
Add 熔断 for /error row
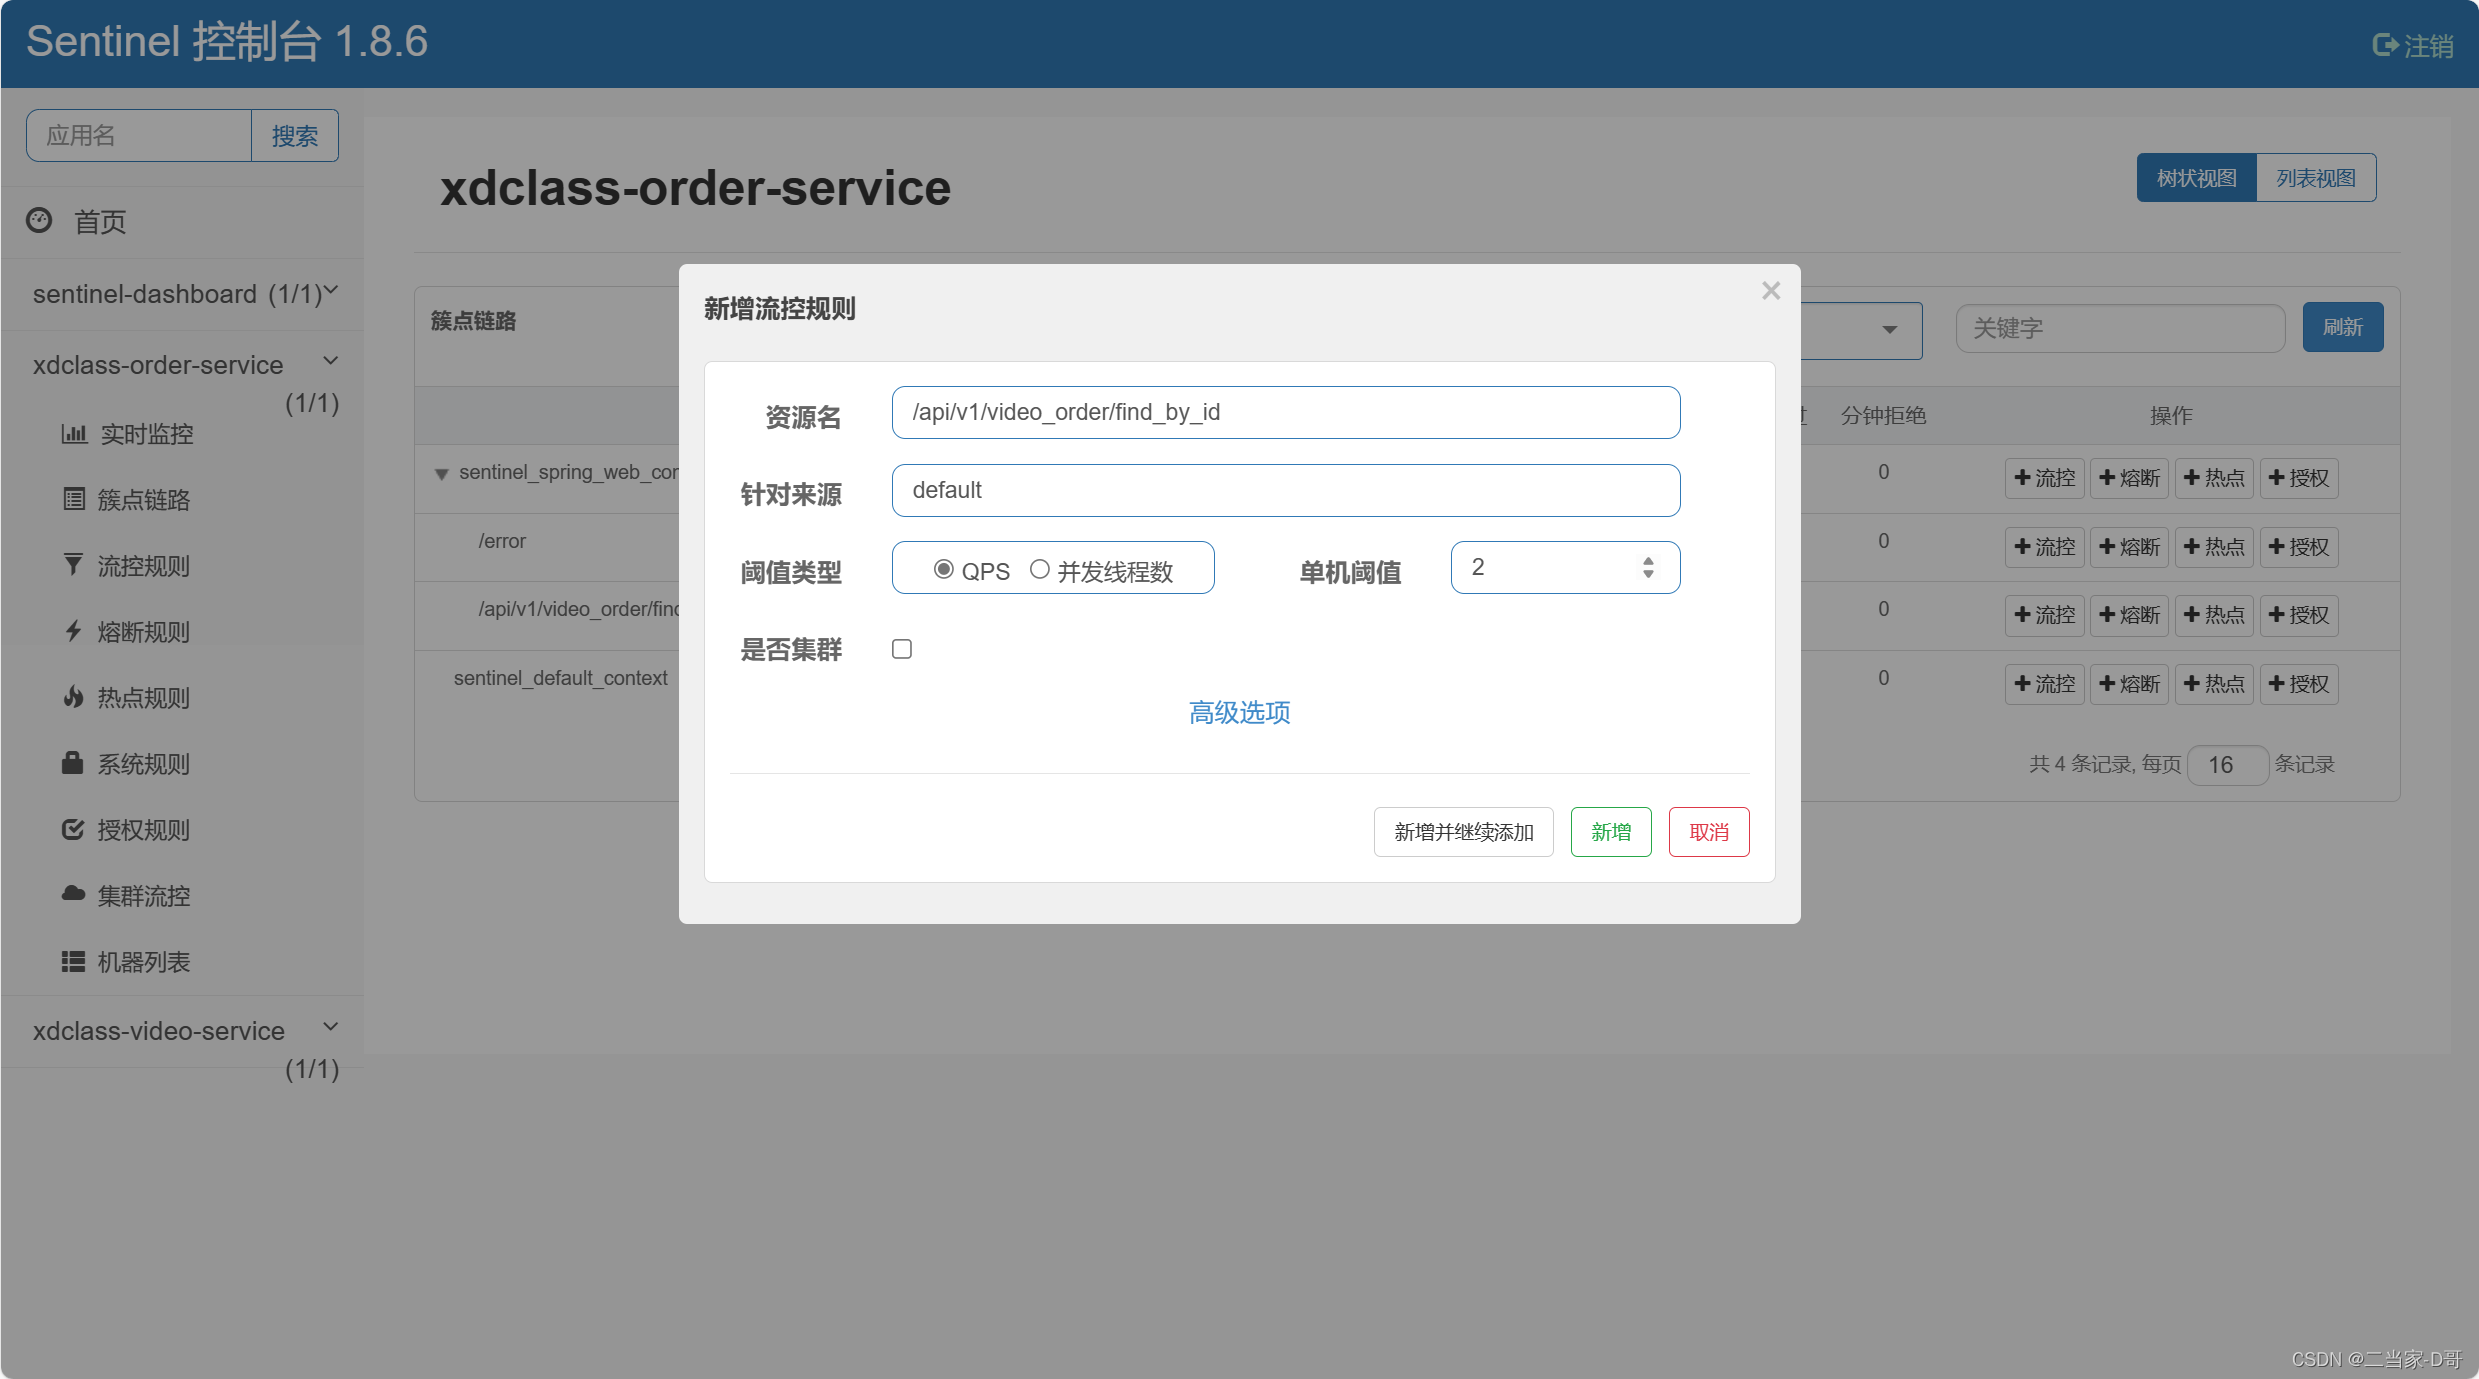[2129, 547]
